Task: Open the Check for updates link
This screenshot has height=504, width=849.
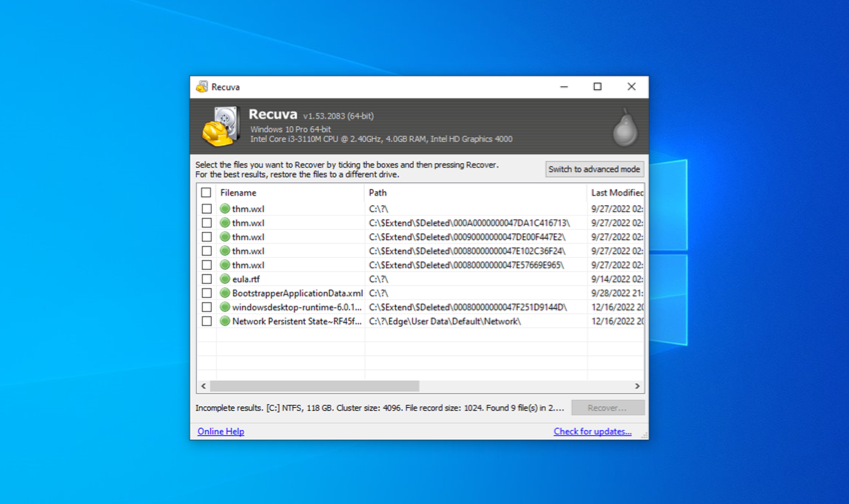Action: click(x=592, y=431)
